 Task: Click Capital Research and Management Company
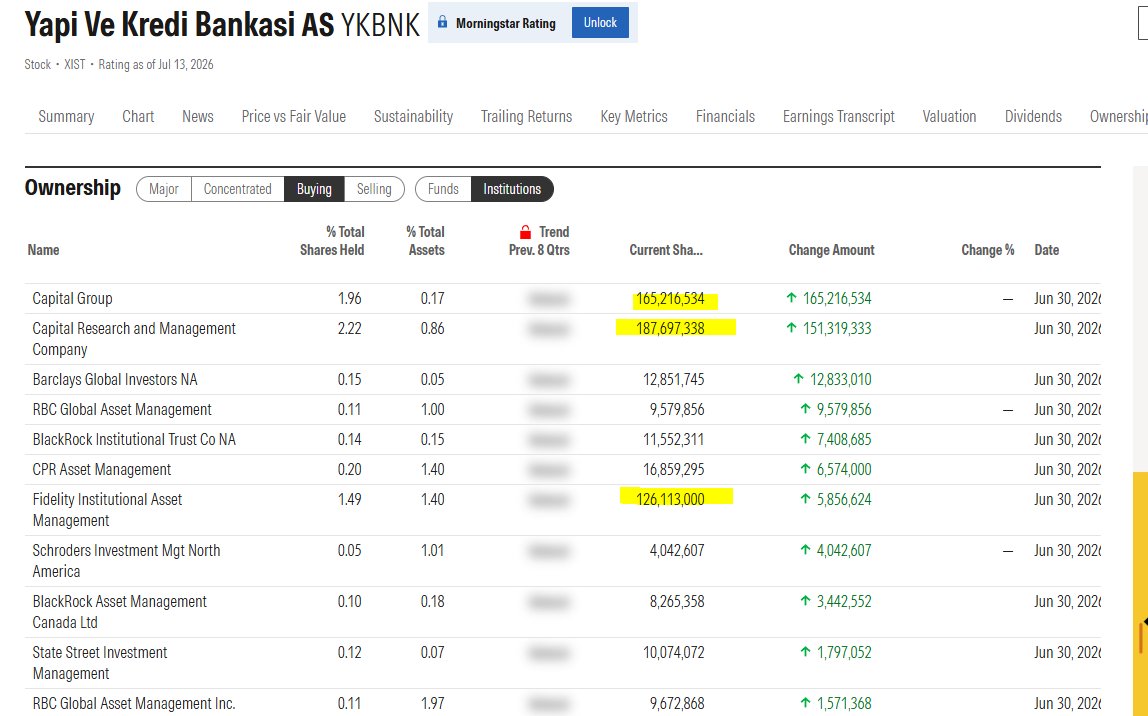click(134, 339)
